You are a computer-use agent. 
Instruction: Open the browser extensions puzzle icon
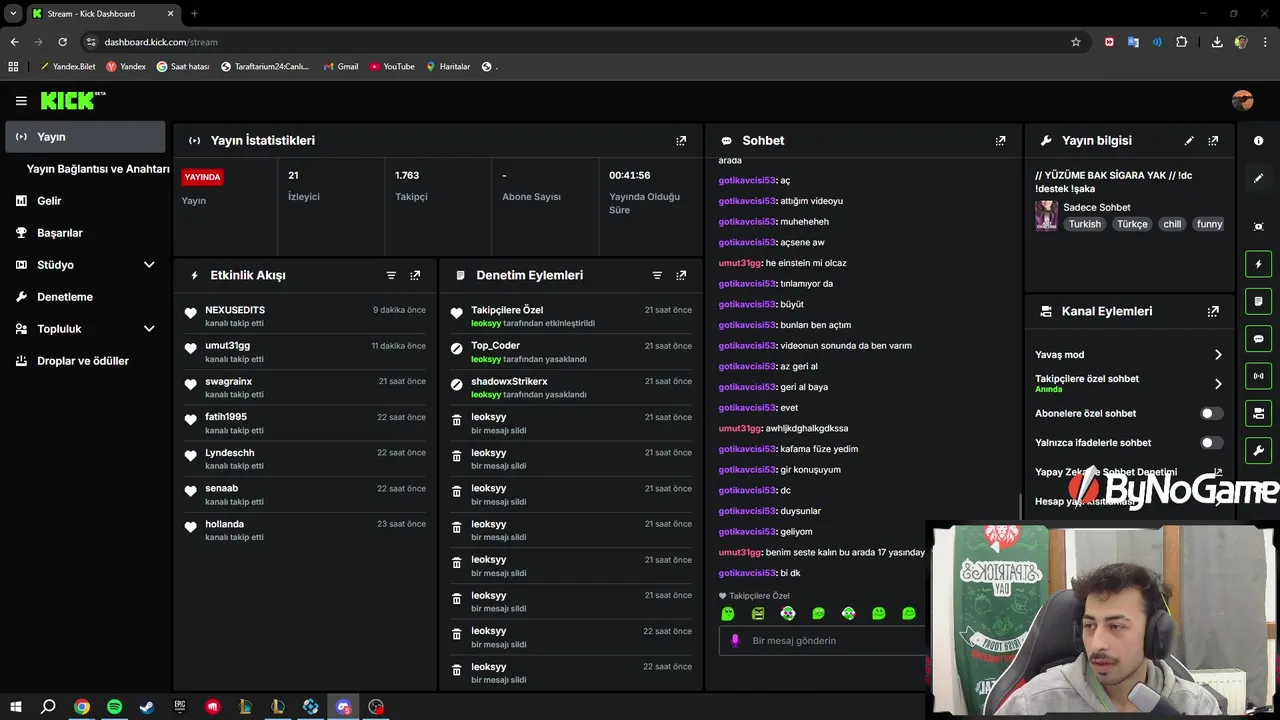(1182, 42)
